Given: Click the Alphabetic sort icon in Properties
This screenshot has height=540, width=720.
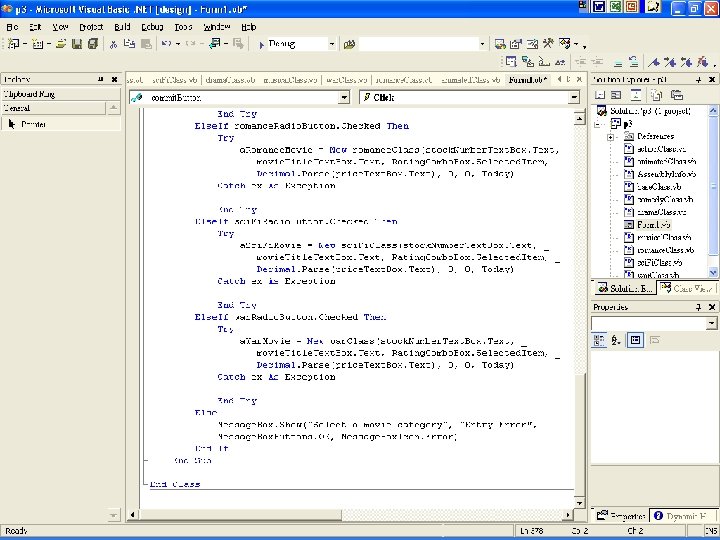Looking at the screenshot, I should (616, 340).
